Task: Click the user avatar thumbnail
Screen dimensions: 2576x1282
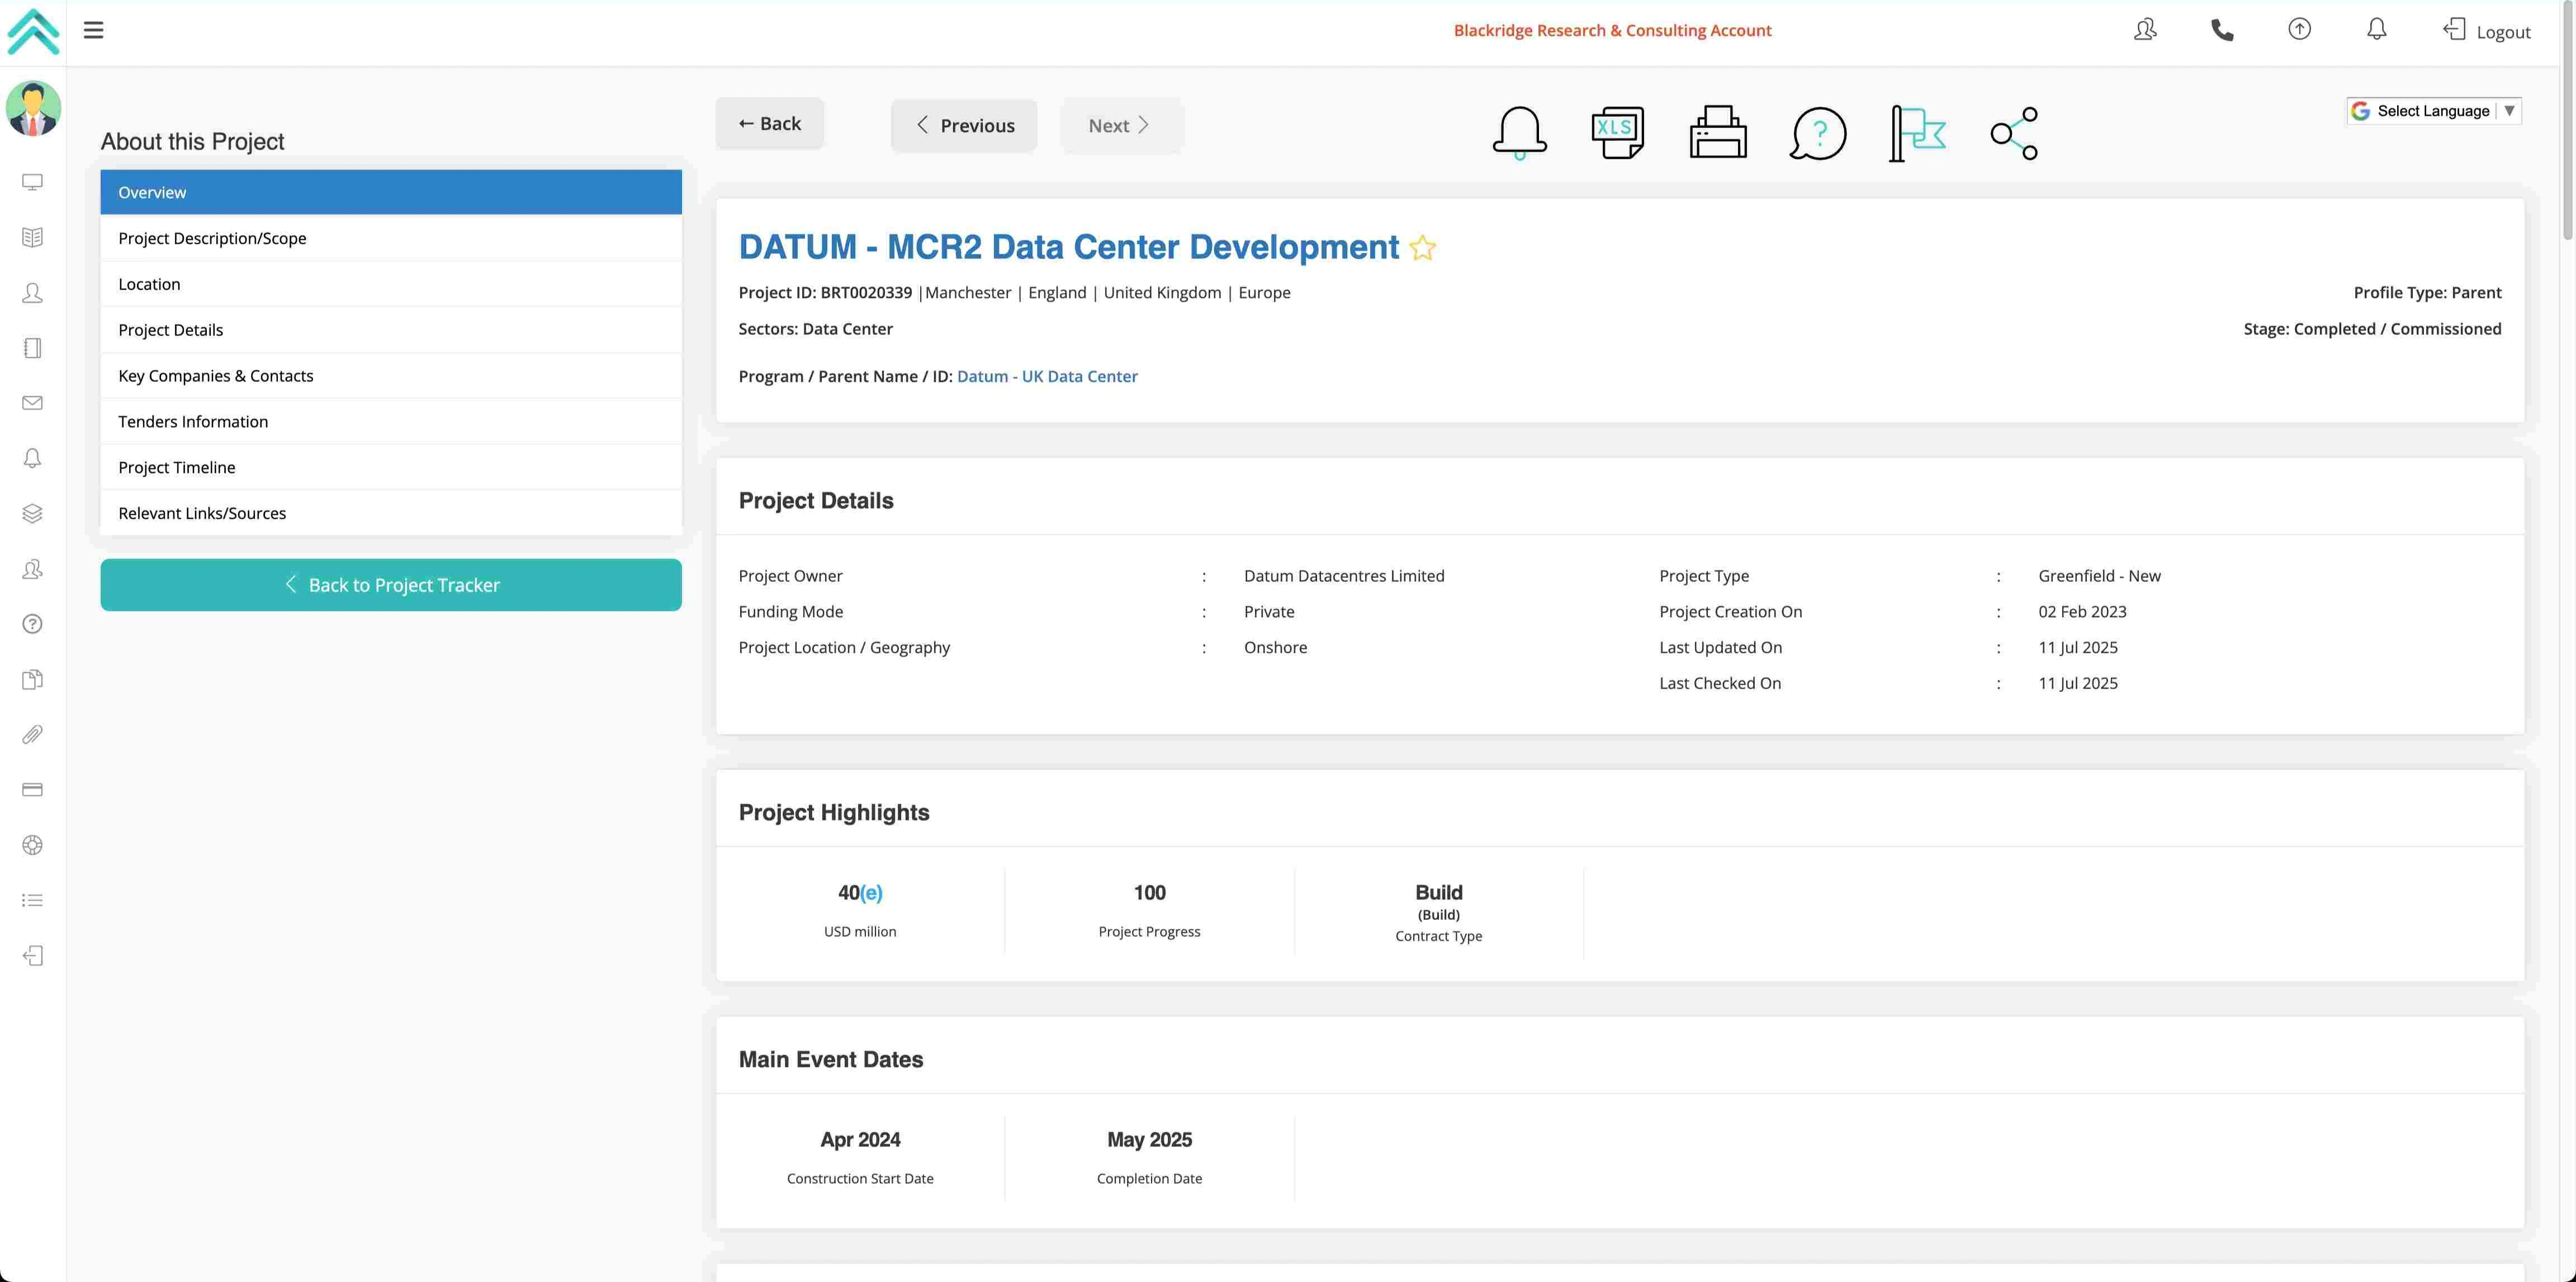Action: click(x=33, y=108)
